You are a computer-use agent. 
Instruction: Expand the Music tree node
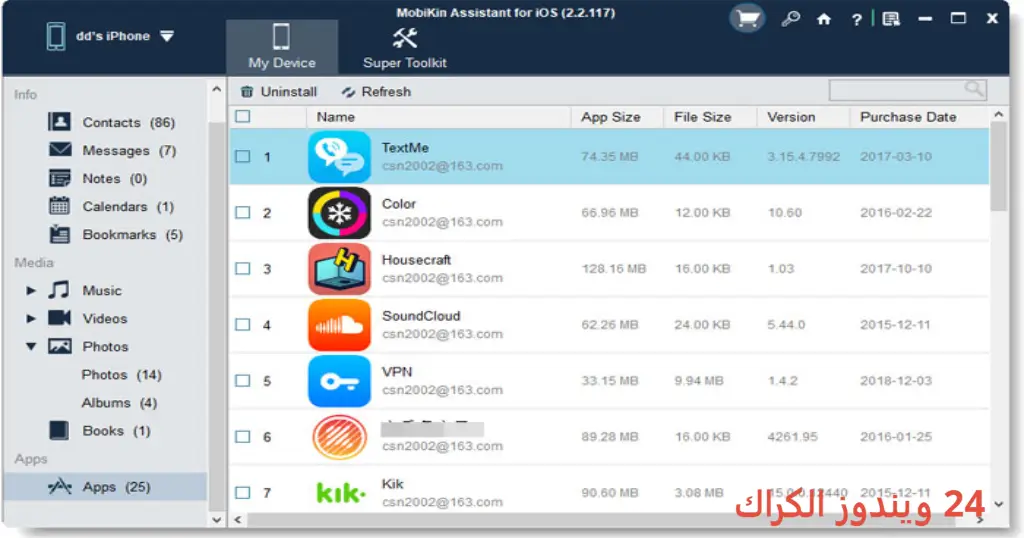click(x=31, y=291)
